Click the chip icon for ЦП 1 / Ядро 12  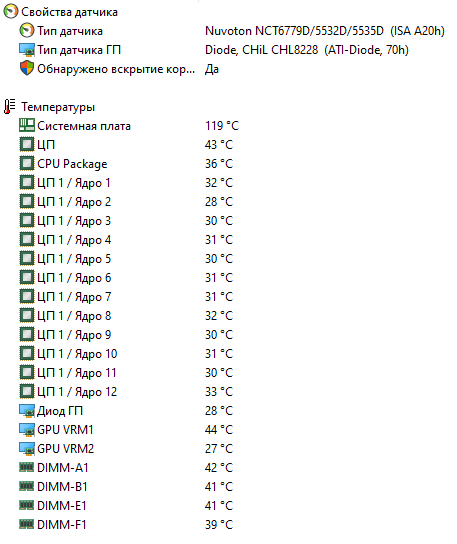(27, 391)
